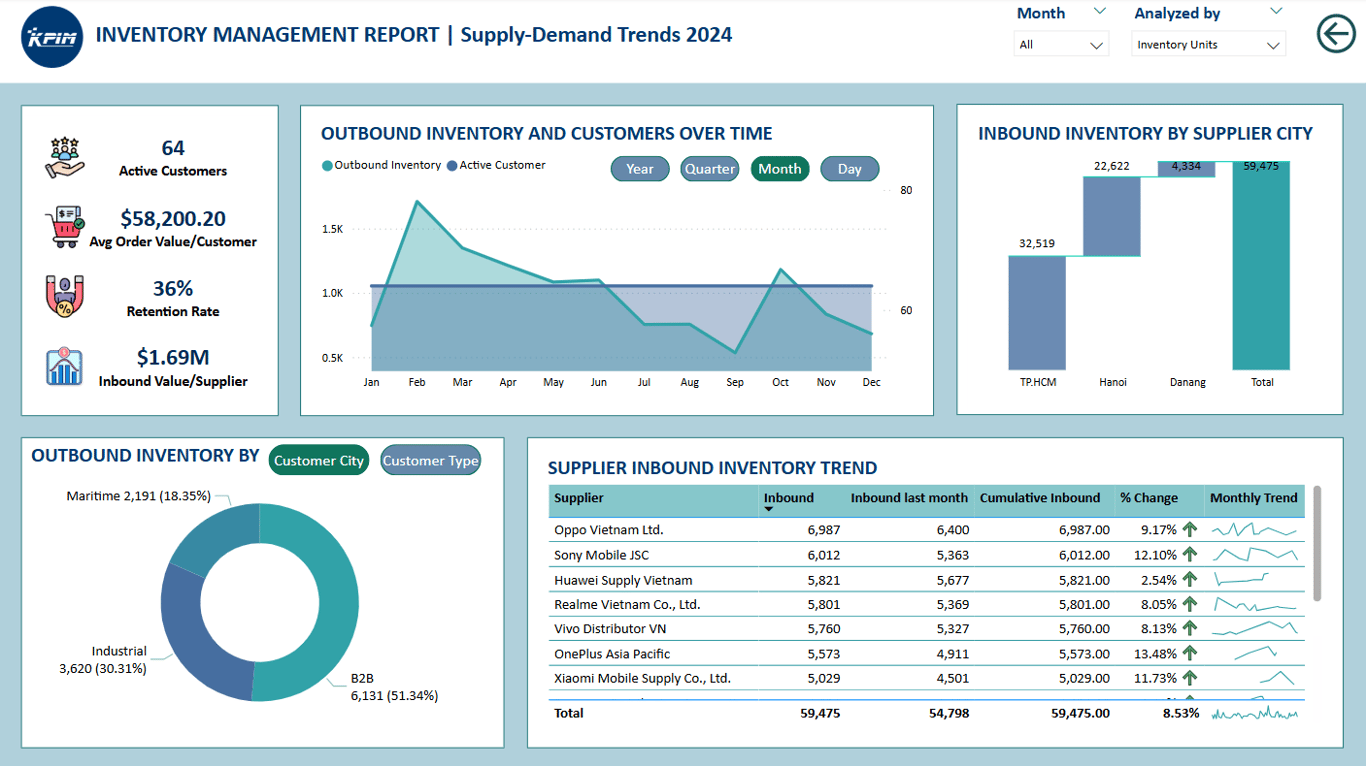This screenshot has width=1366, height=766.
Task: Click the $1.69M Inbound Value figure
Action: [173, 357]
